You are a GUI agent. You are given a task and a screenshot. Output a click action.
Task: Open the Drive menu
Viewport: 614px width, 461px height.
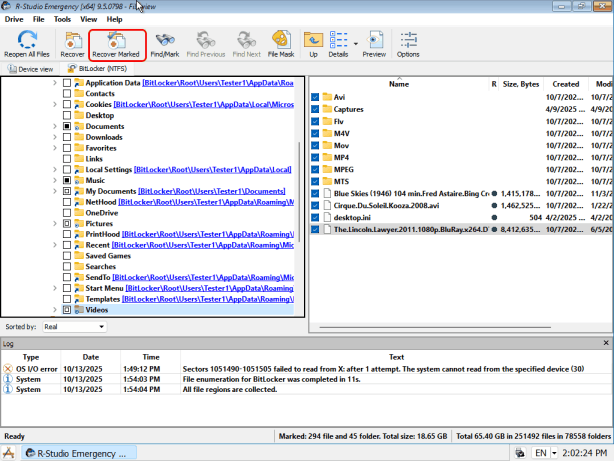(14, 19)
